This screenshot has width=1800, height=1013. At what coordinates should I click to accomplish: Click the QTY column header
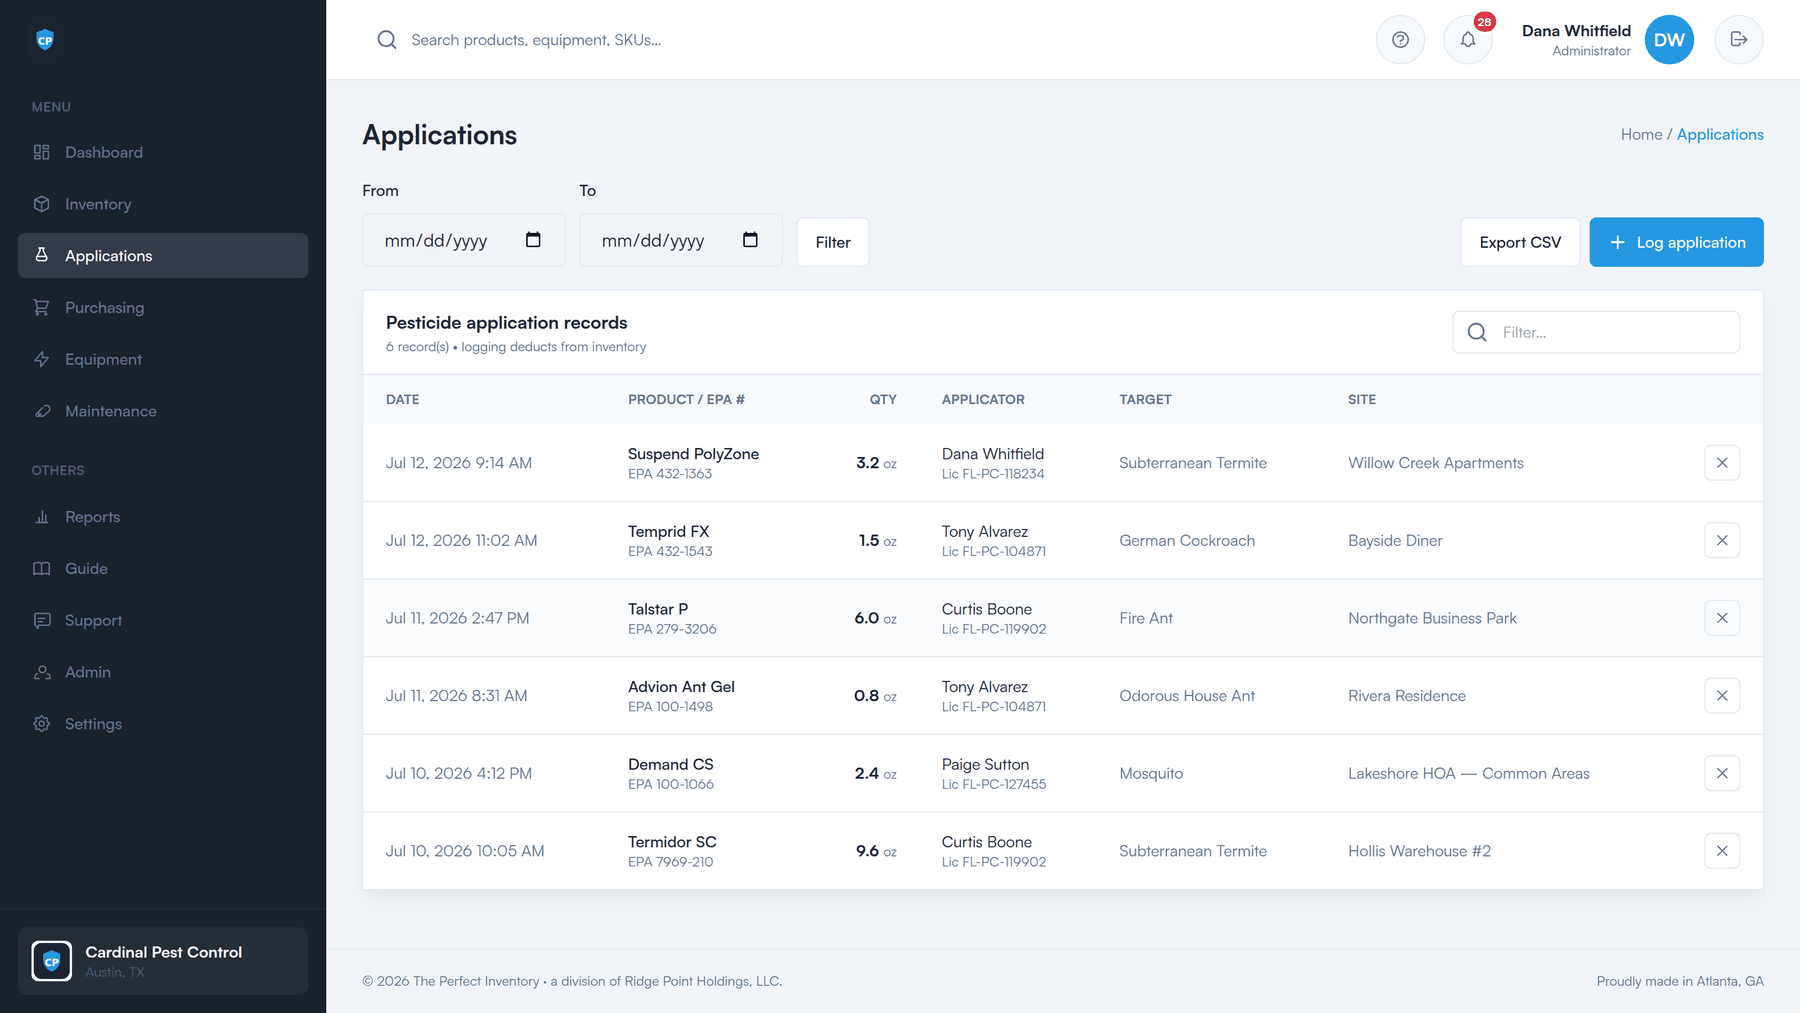pyautogui.click(x=883, y=399)
